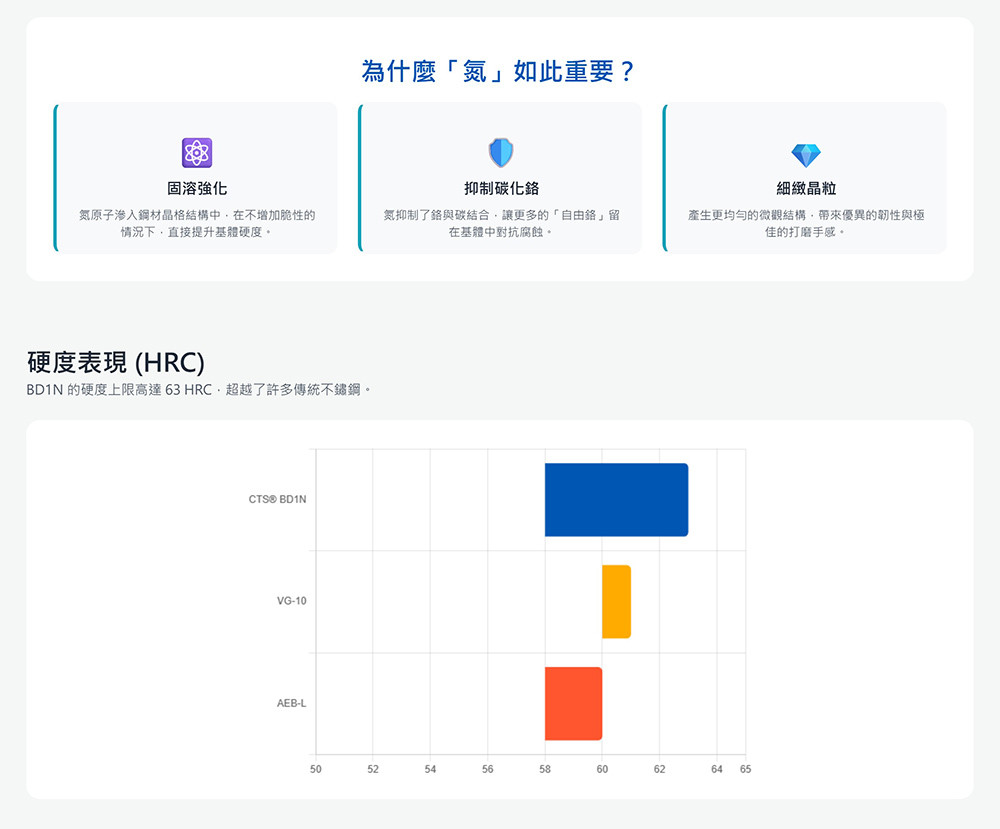Click the 固溶強化 card heading
The width and height of the screenshot is (1000, 829).
pyautogui.click(x=197, y=188)
